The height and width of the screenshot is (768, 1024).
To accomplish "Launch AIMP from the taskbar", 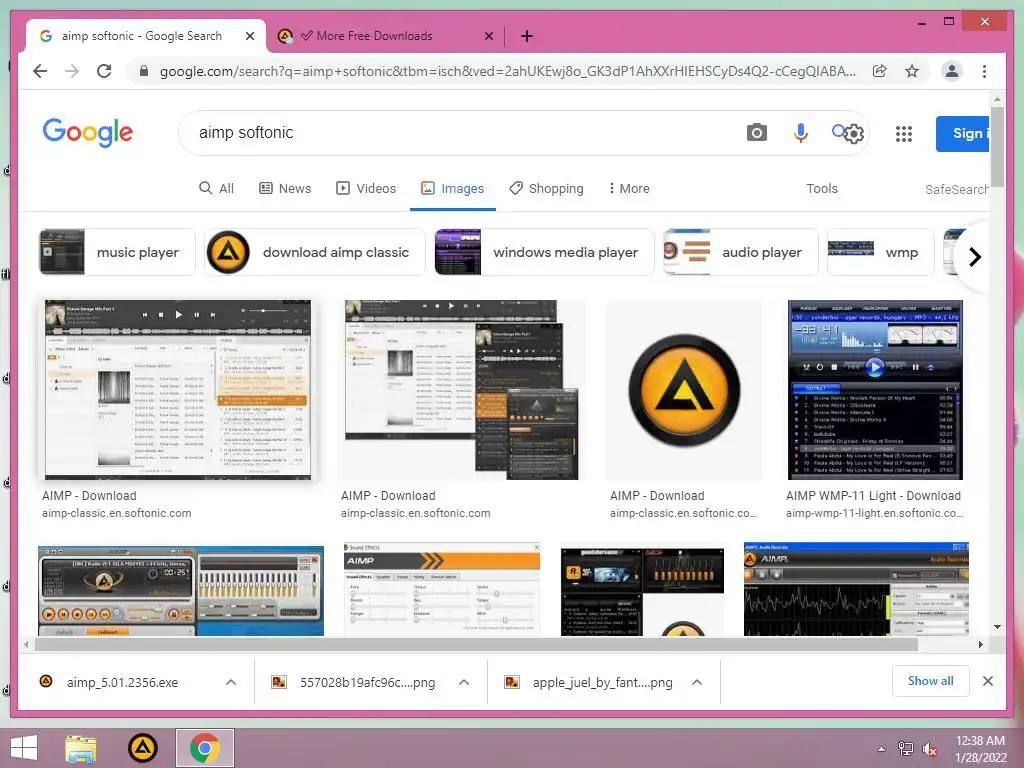I will click(142, 748).
